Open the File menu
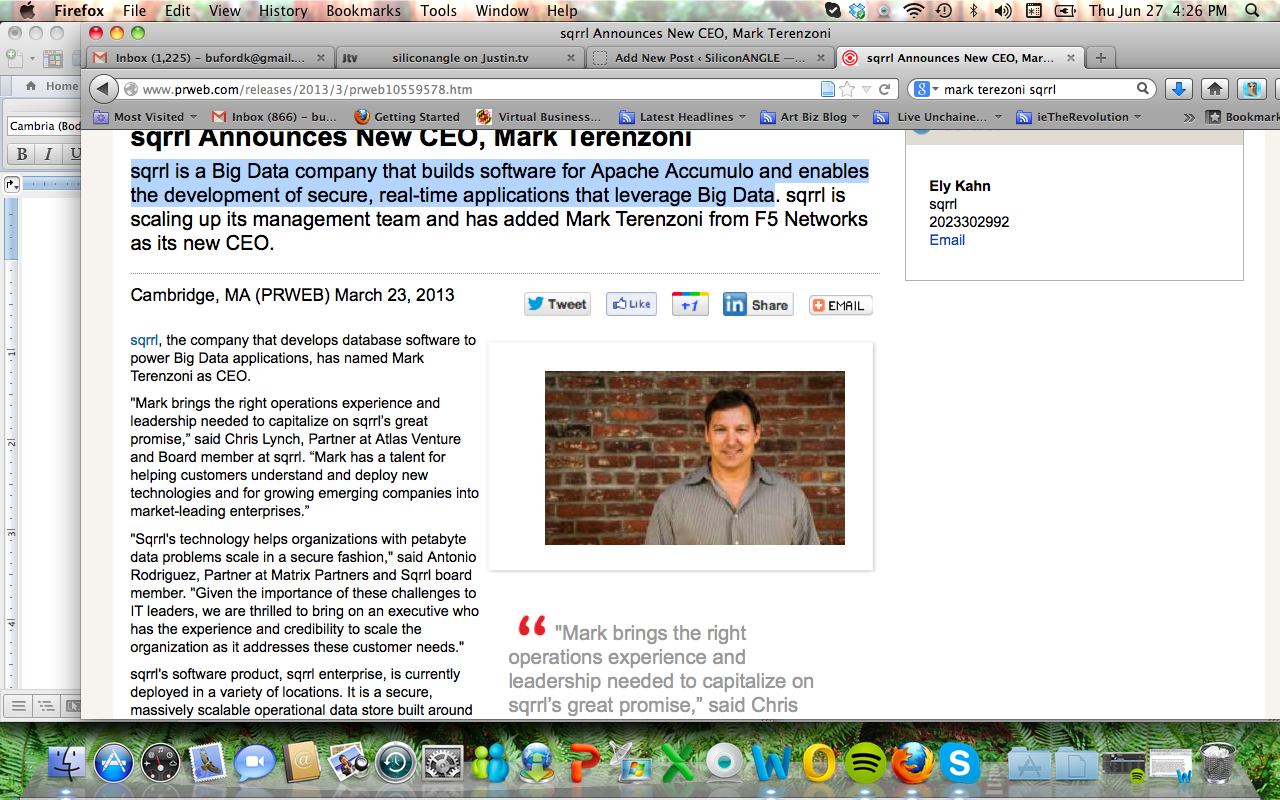The width and height of the screenshot is (1280, 800). (134, 11)
